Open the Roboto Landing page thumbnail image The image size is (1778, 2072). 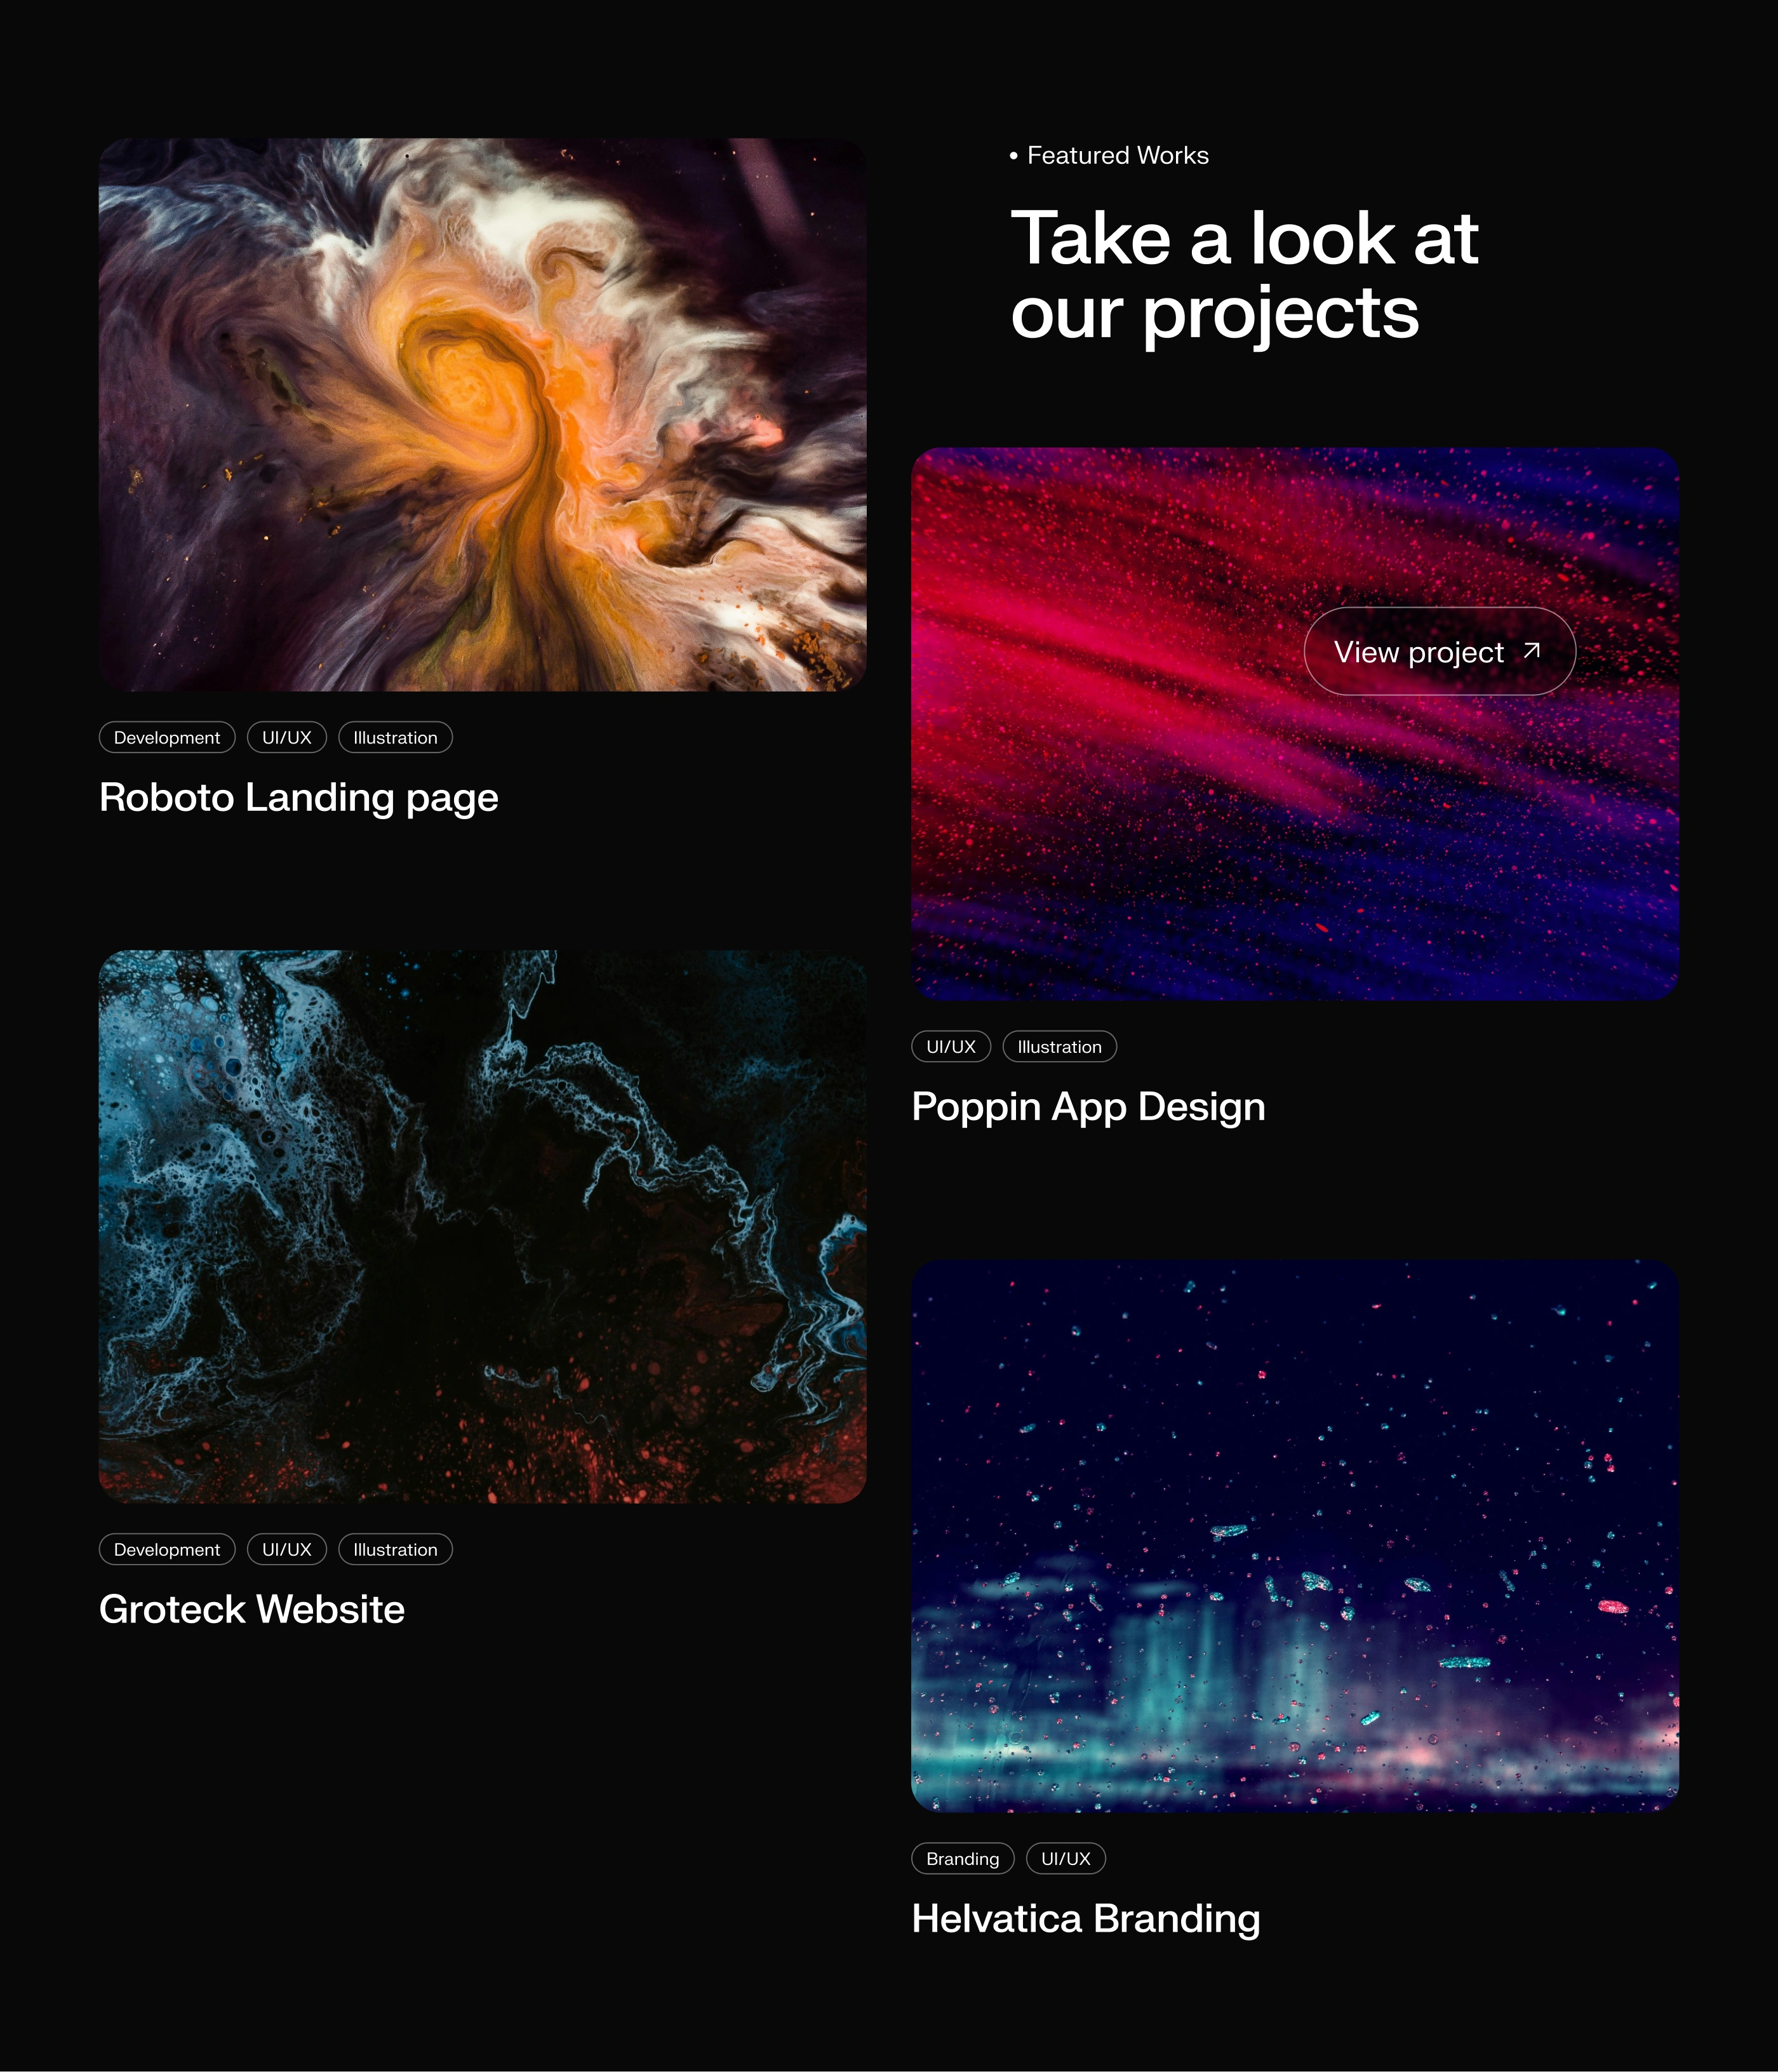point(482,414)
